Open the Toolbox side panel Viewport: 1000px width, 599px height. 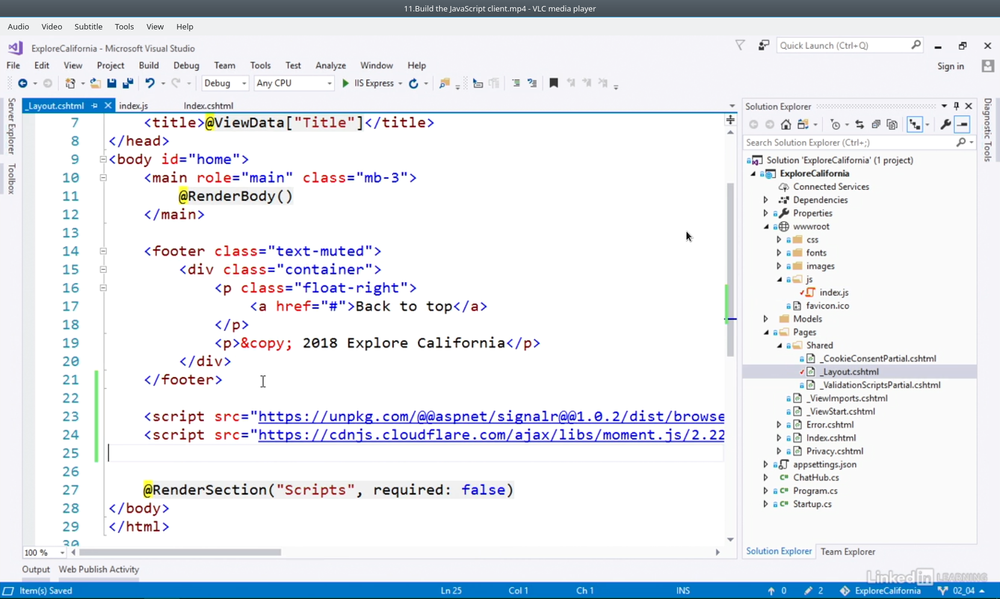(x=11, y=179)
